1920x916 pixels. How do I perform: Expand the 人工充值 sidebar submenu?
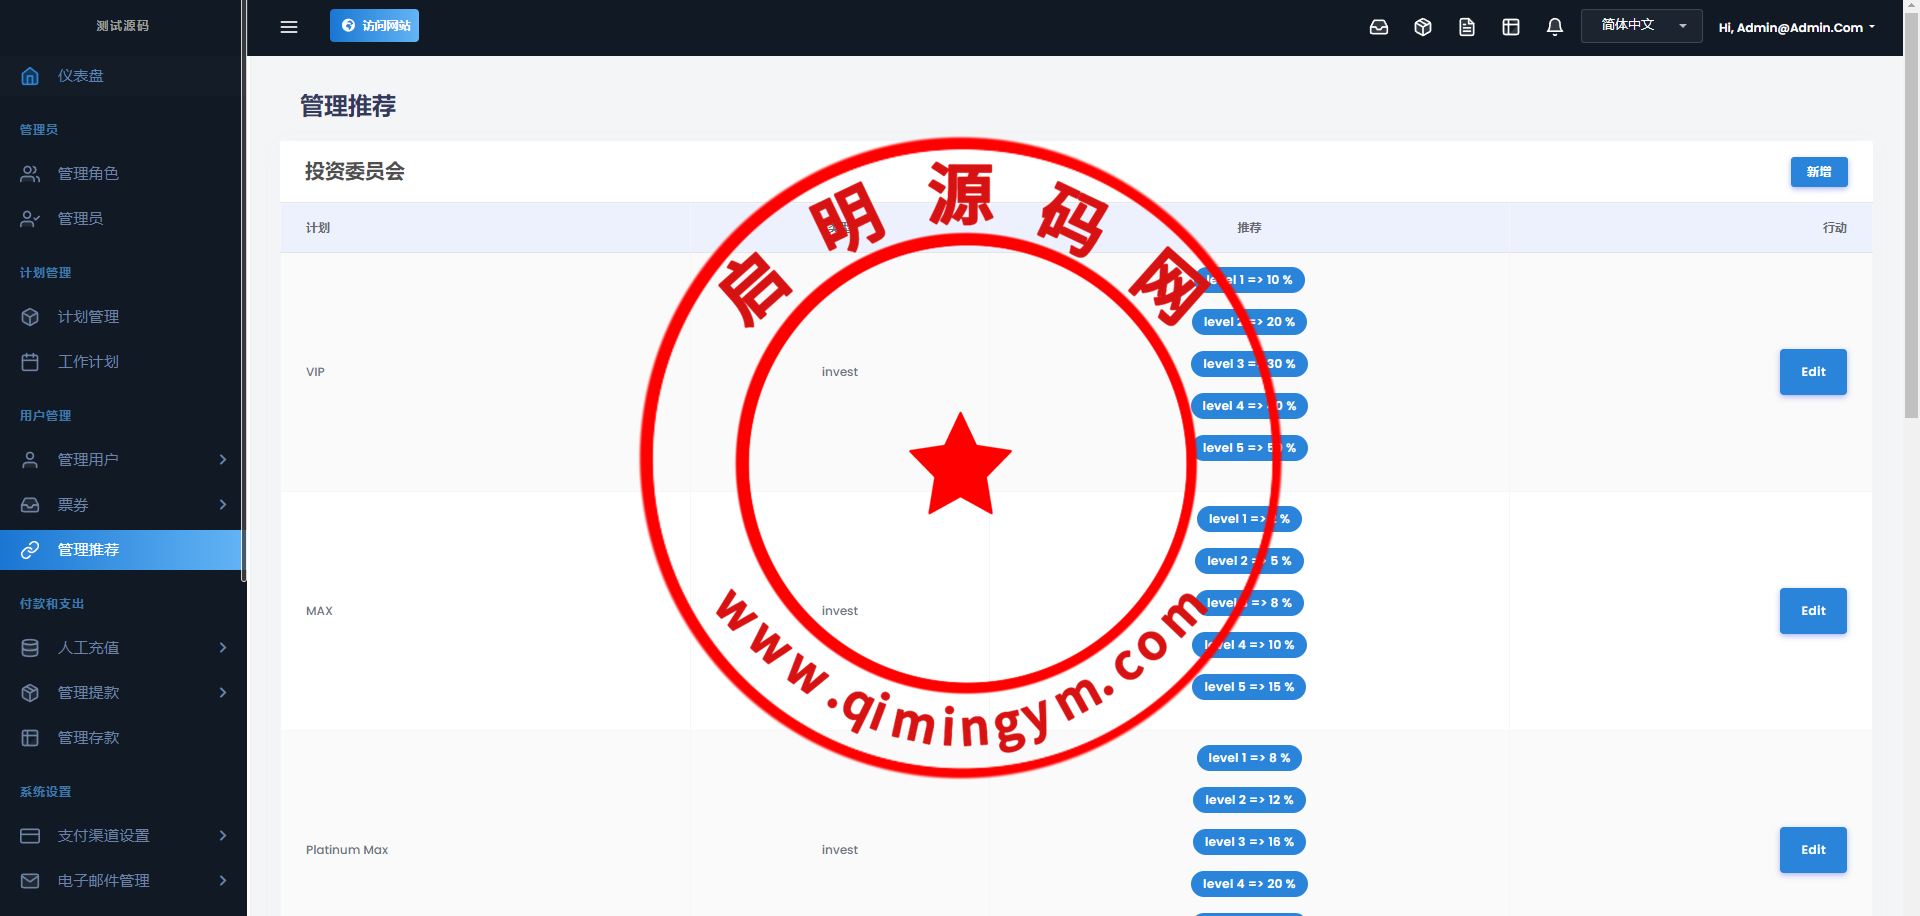(x=223, y=648)
